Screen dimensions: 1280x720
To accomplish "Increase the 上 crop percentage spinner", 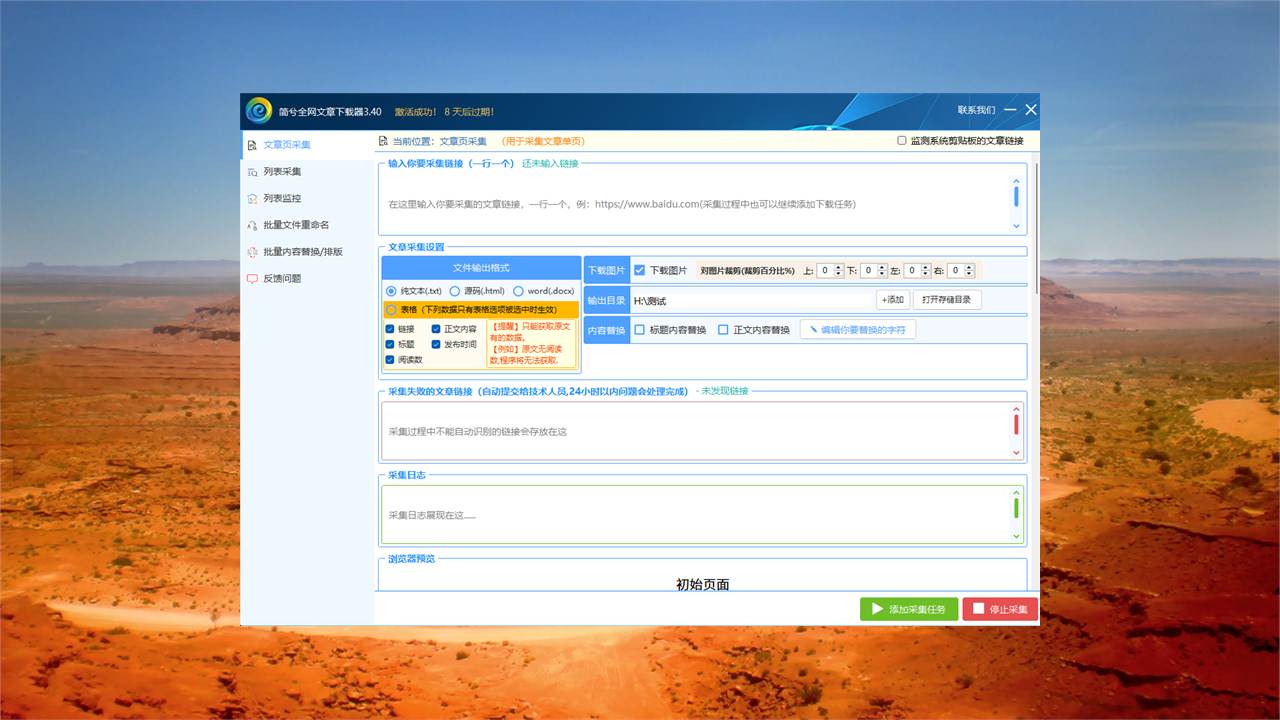I will 838,267.
